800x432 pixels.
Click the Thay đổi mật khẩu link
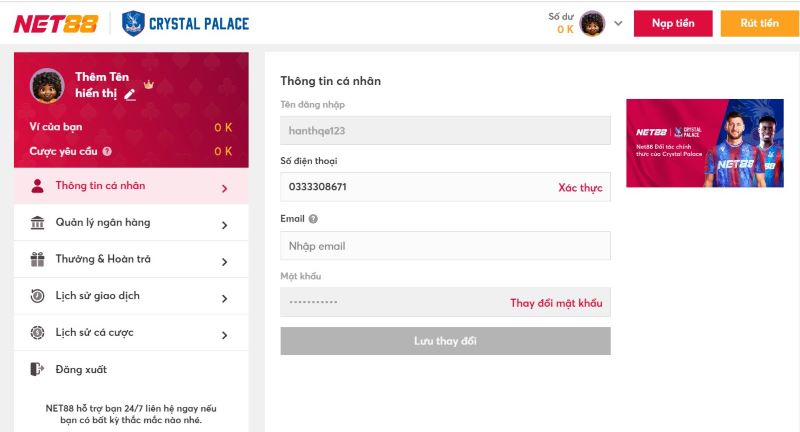point(556,303)
